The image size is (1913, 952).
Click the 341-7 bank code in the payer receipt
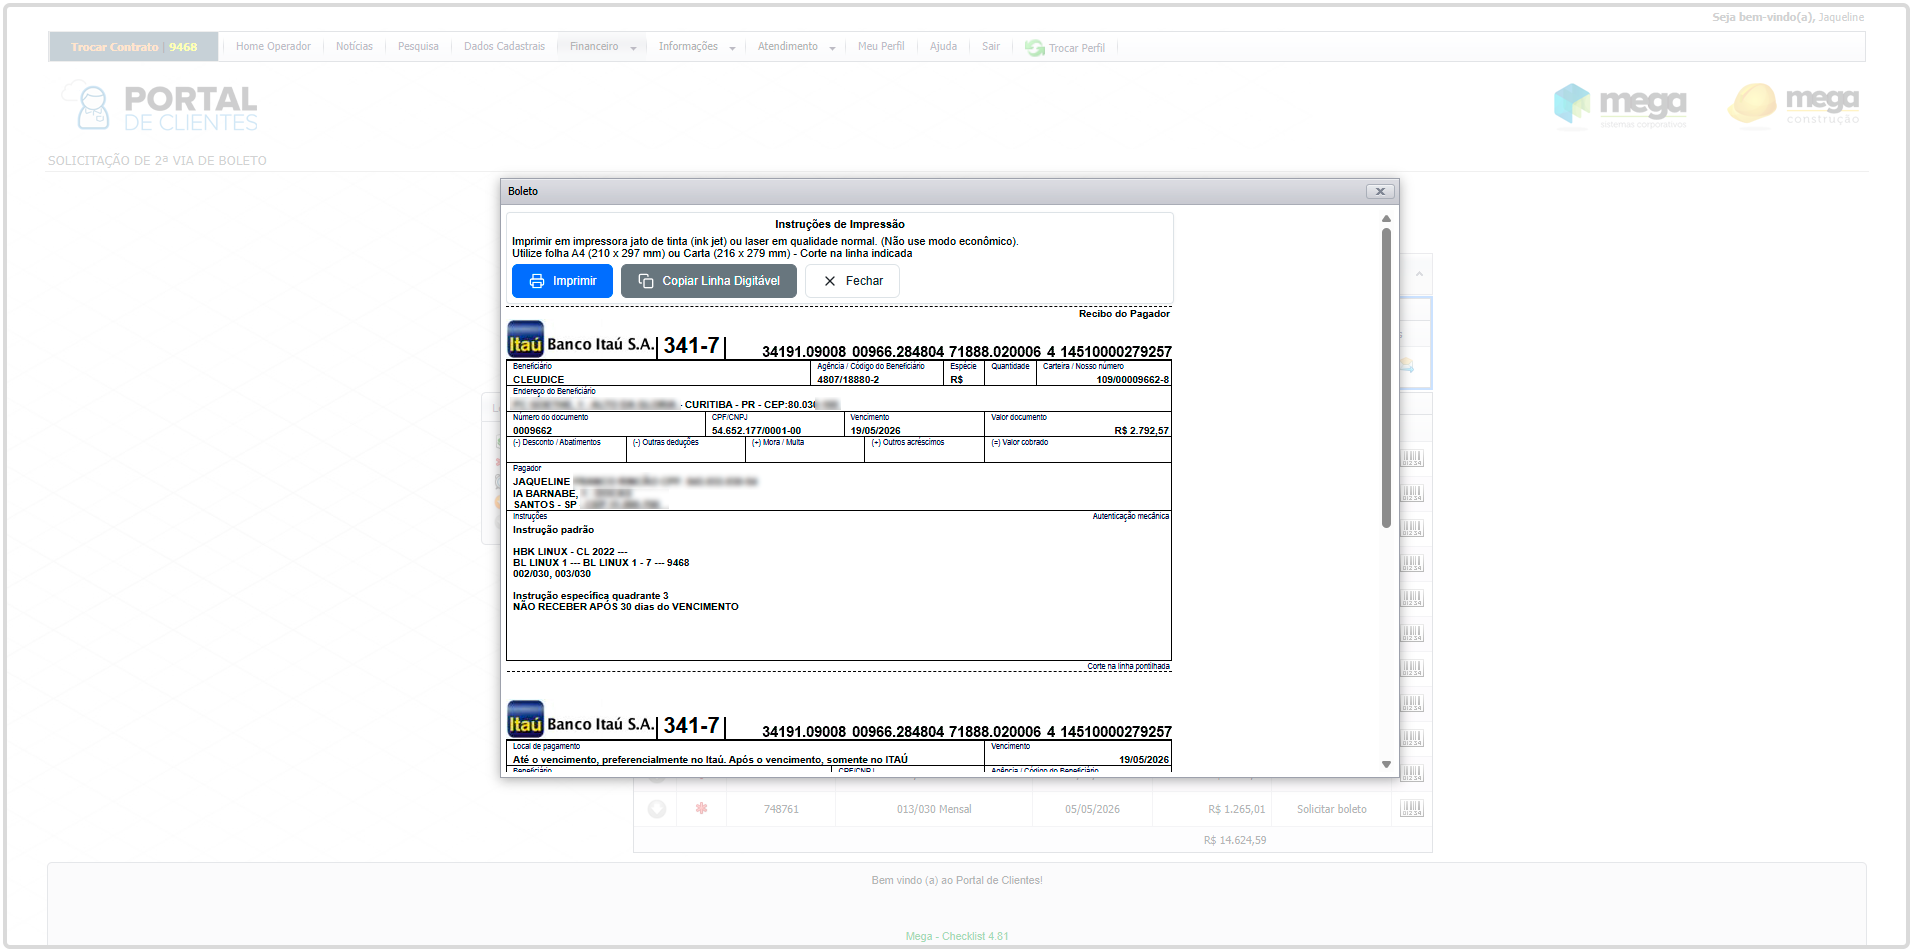click(691, 345)
